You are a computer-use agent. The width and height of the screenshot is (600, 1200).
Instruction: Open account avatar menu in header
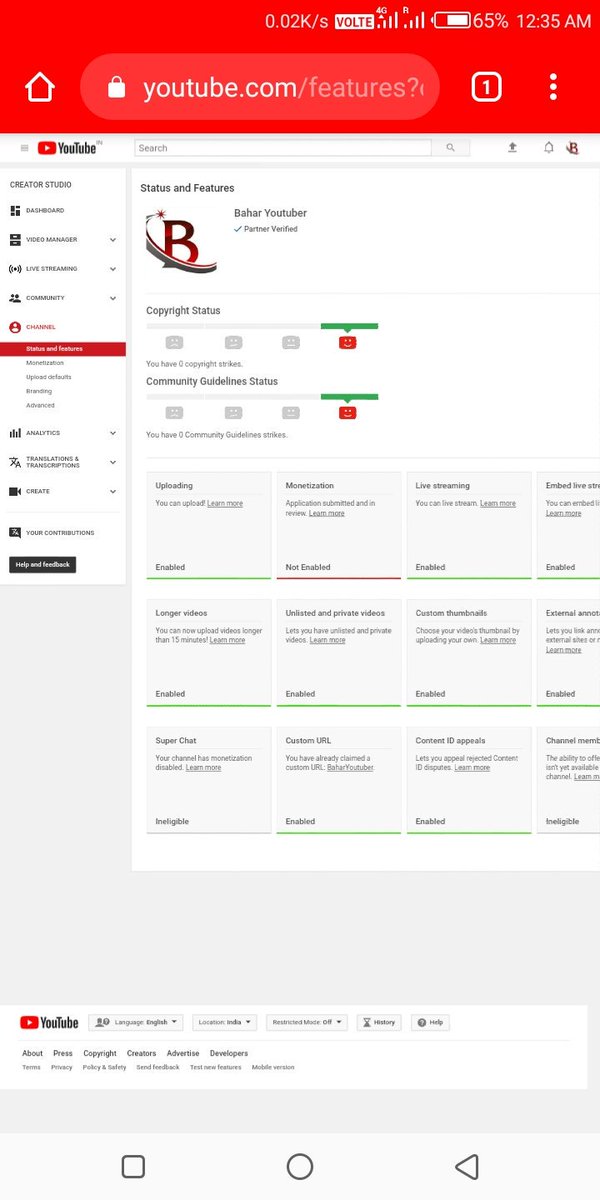click(x=573, y=148)
